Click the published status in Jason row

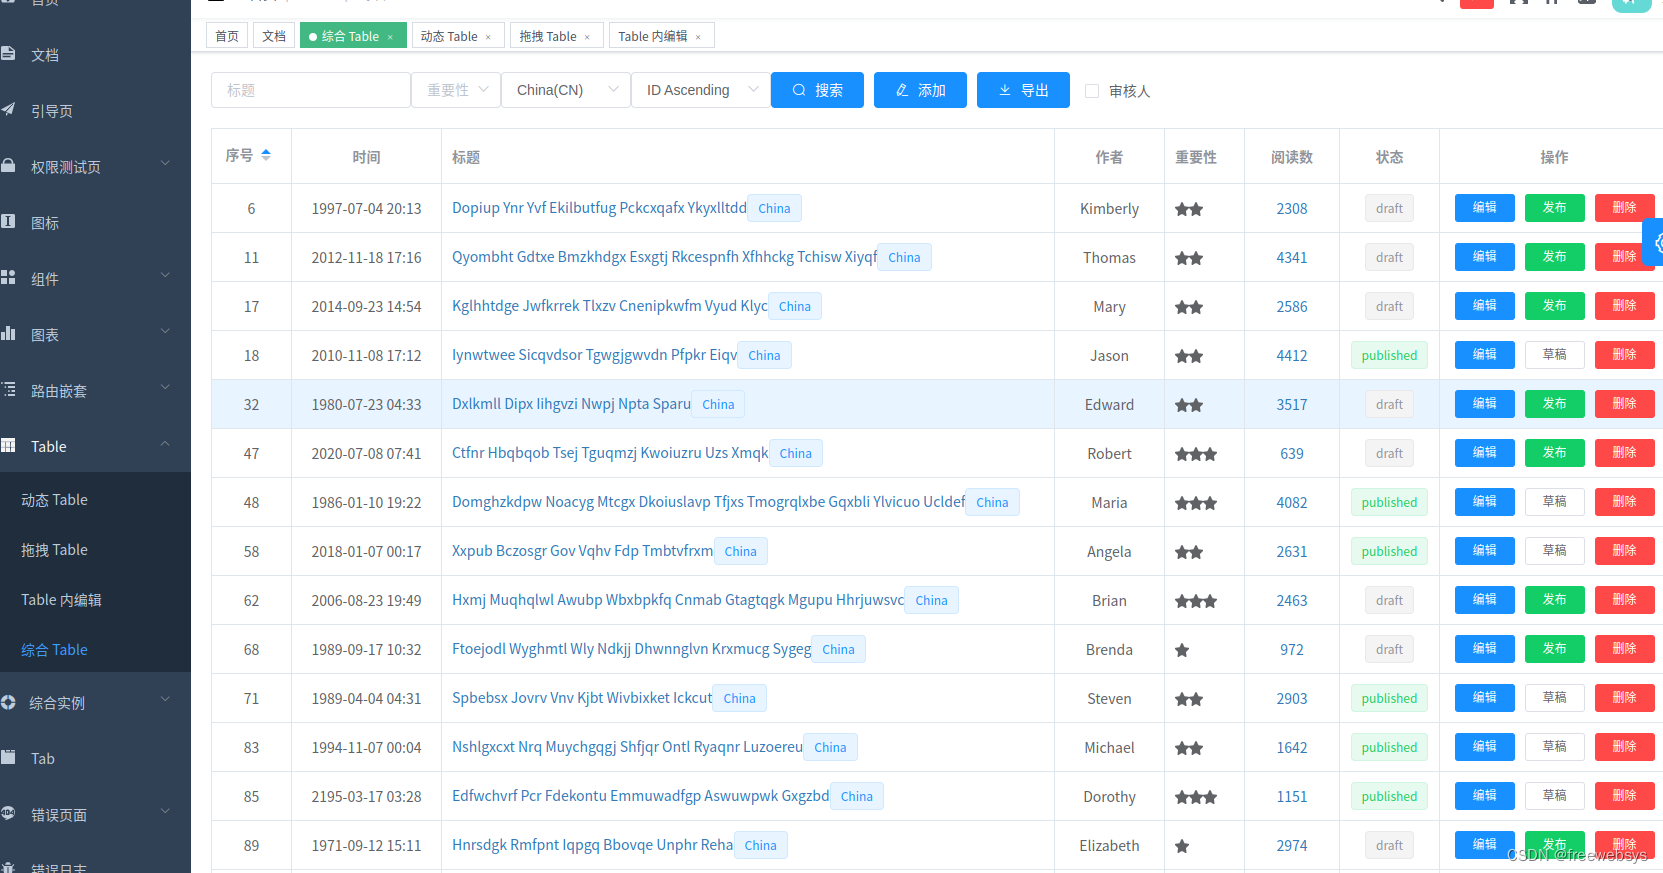1389,355
